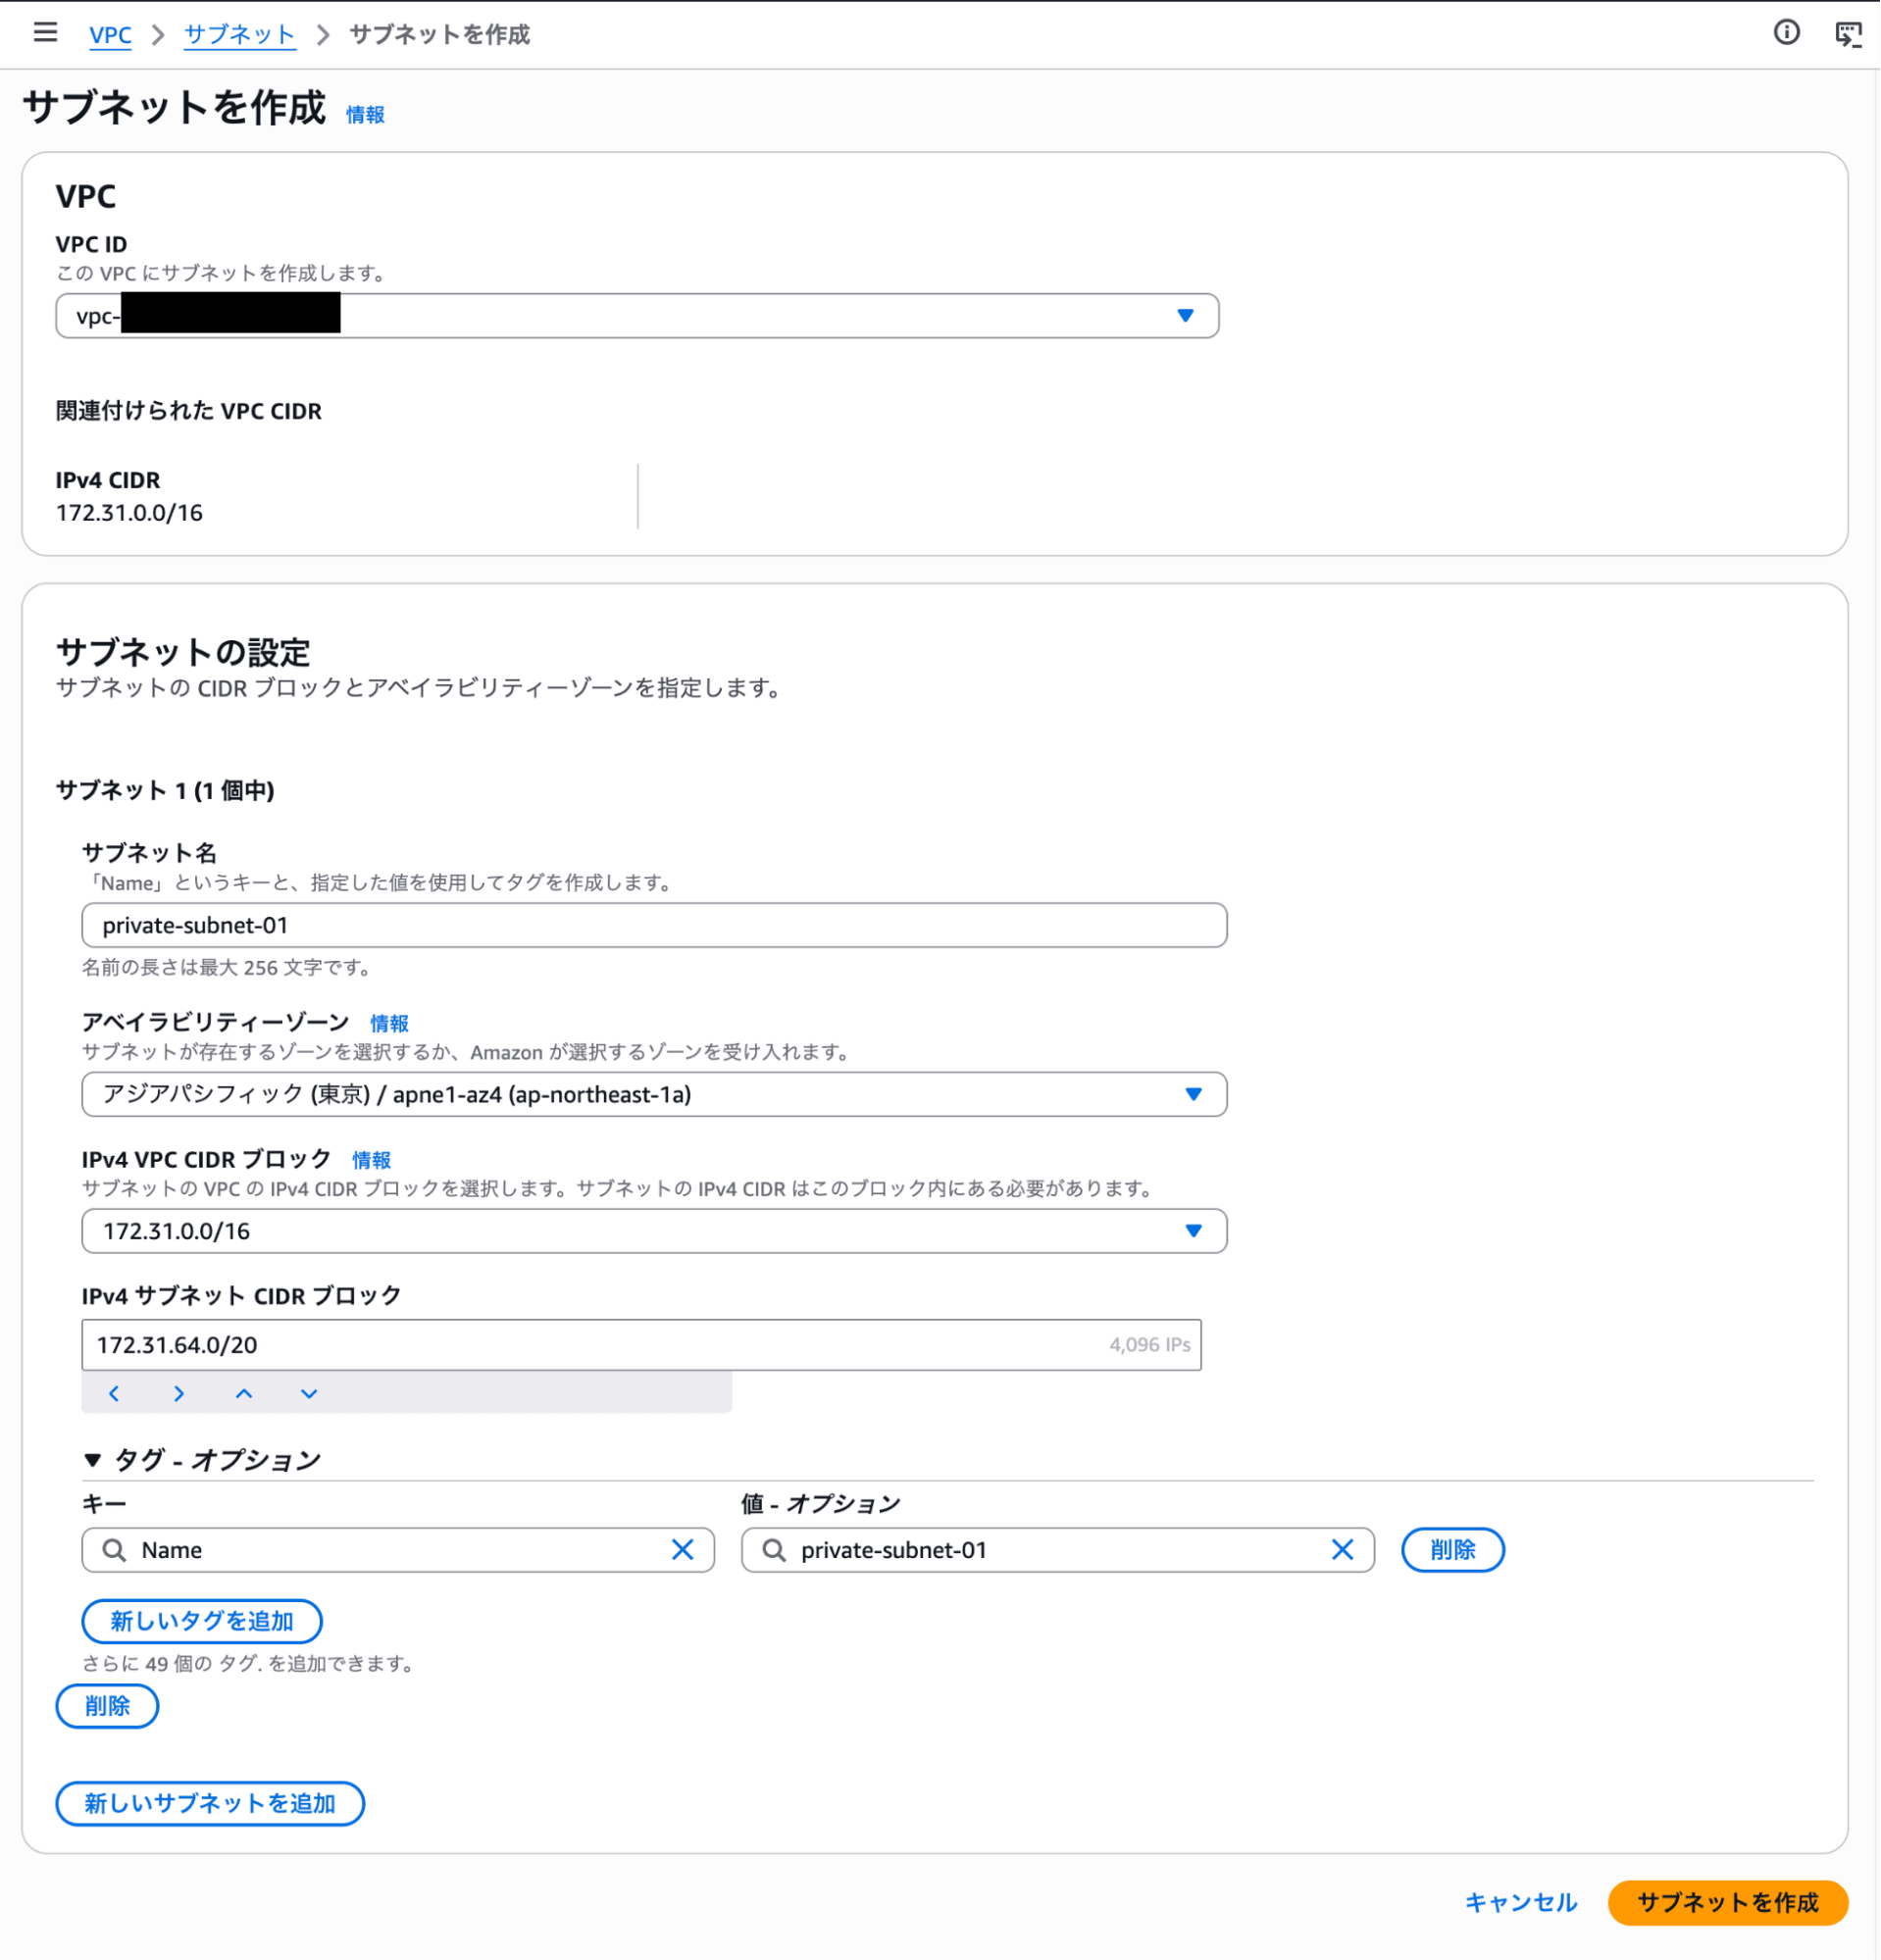Viewport: 1881px width, 1960px height.
Task: Open the IPv4 VPC CIDR block dropdown
Action: [654, 1230]
